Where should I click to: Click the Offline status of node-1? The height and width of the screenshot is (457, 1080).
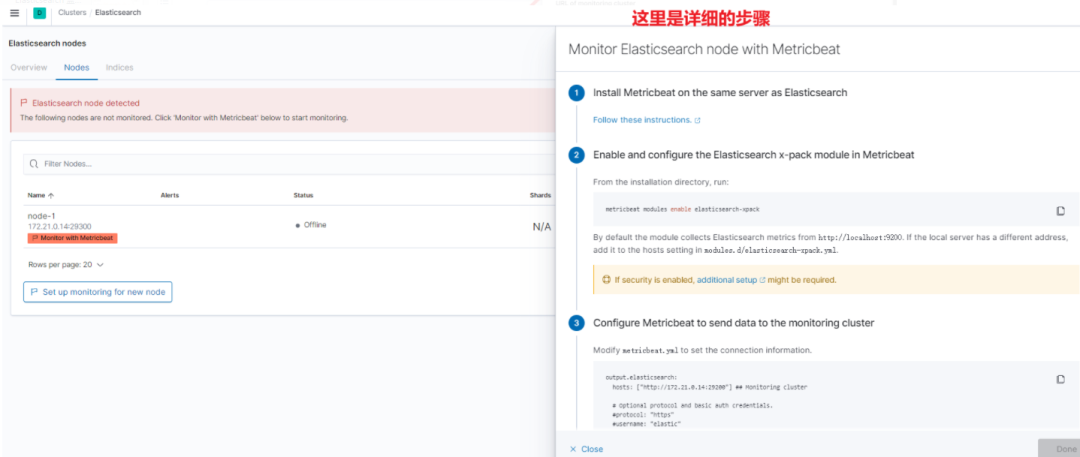coord(311,225)
